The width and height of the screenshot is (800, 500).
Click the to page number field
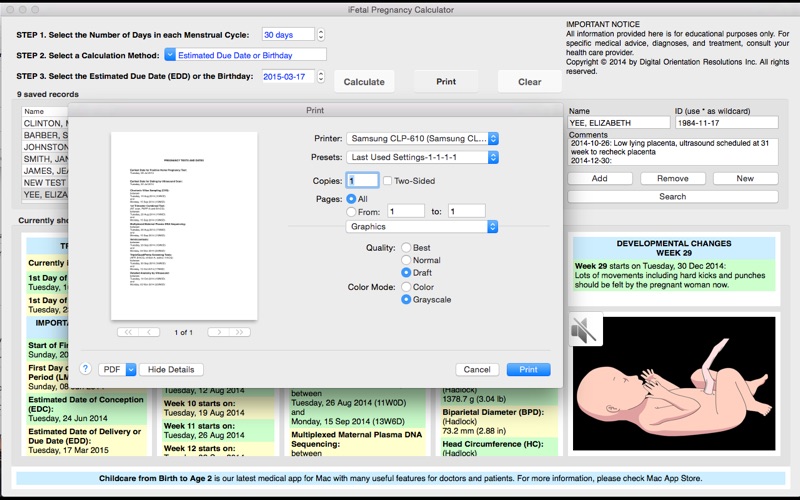coord(467,211)
